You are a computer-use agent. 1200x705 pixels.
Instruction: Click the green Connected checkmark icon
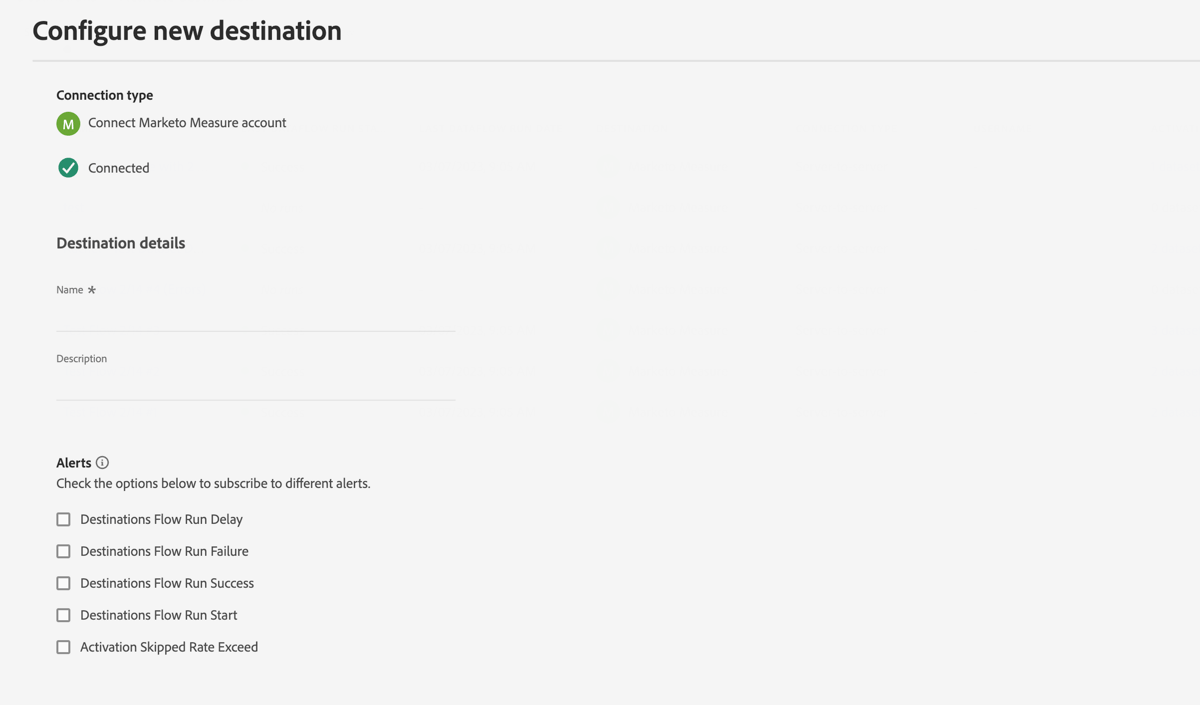(x=68, y=168)
